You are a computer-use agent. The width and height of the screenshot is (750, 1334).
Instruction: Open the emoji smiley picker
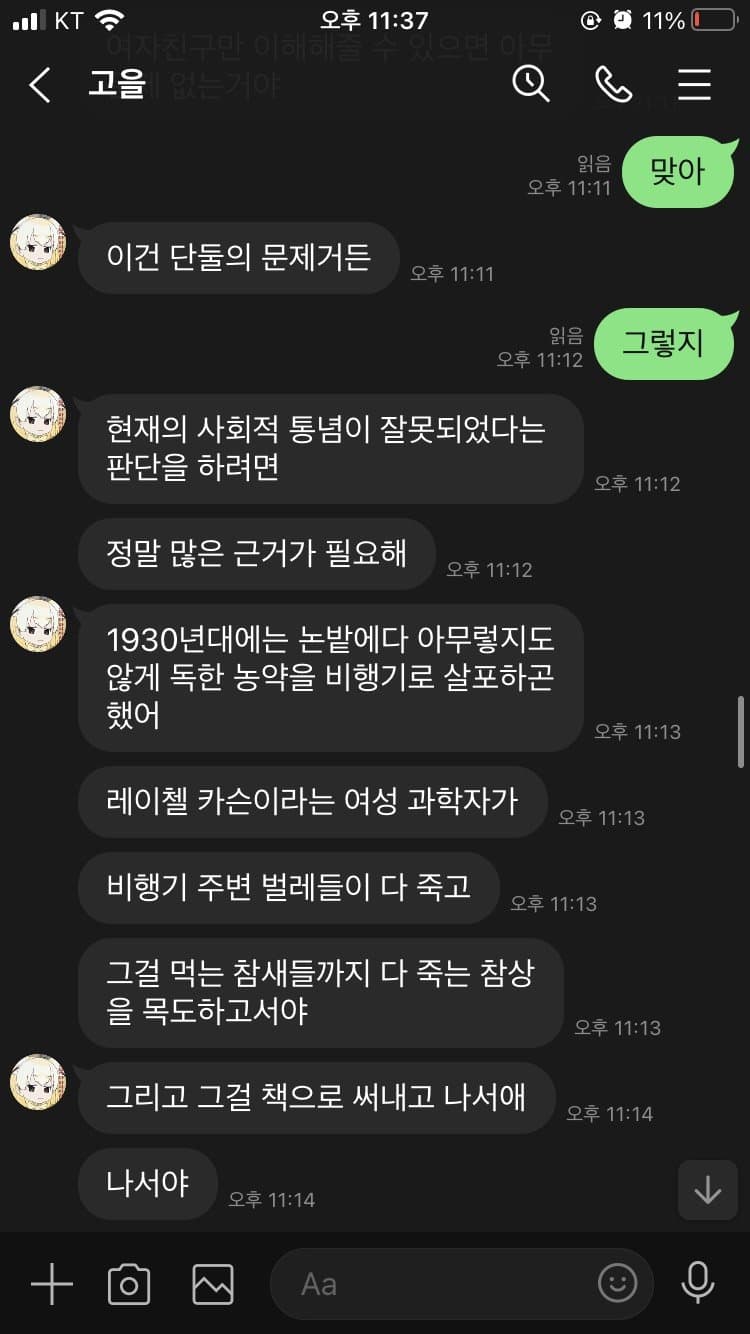tap(617, 1284)
